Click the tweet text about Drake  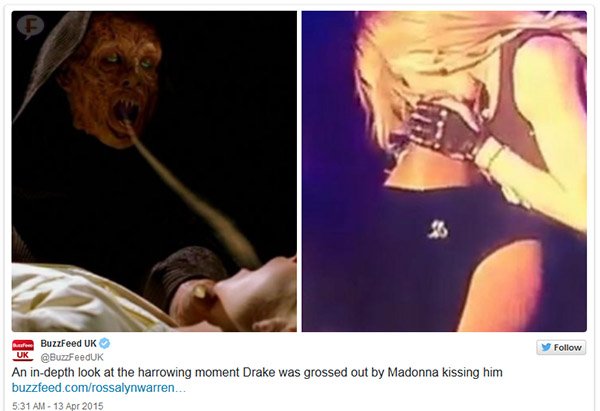[x=257, y=372]
